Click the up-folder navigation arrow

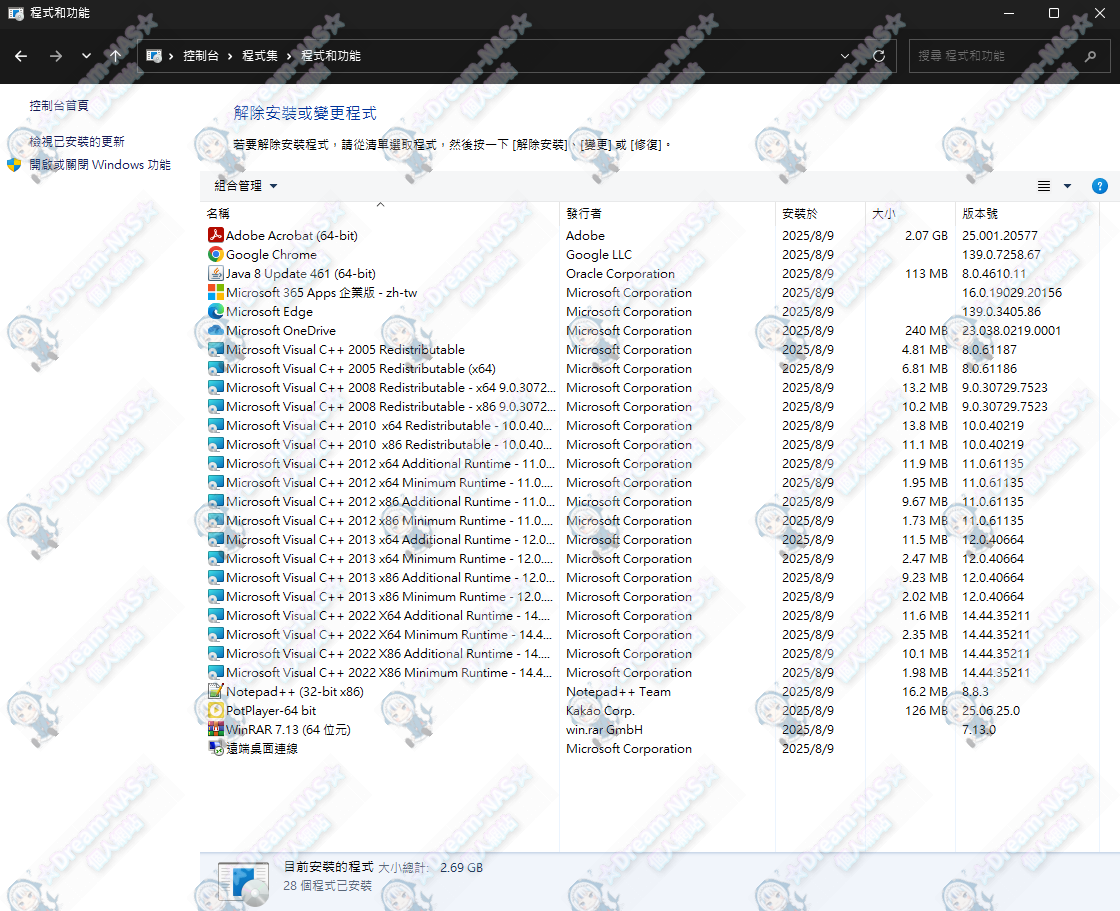click(x=115, y=56)
